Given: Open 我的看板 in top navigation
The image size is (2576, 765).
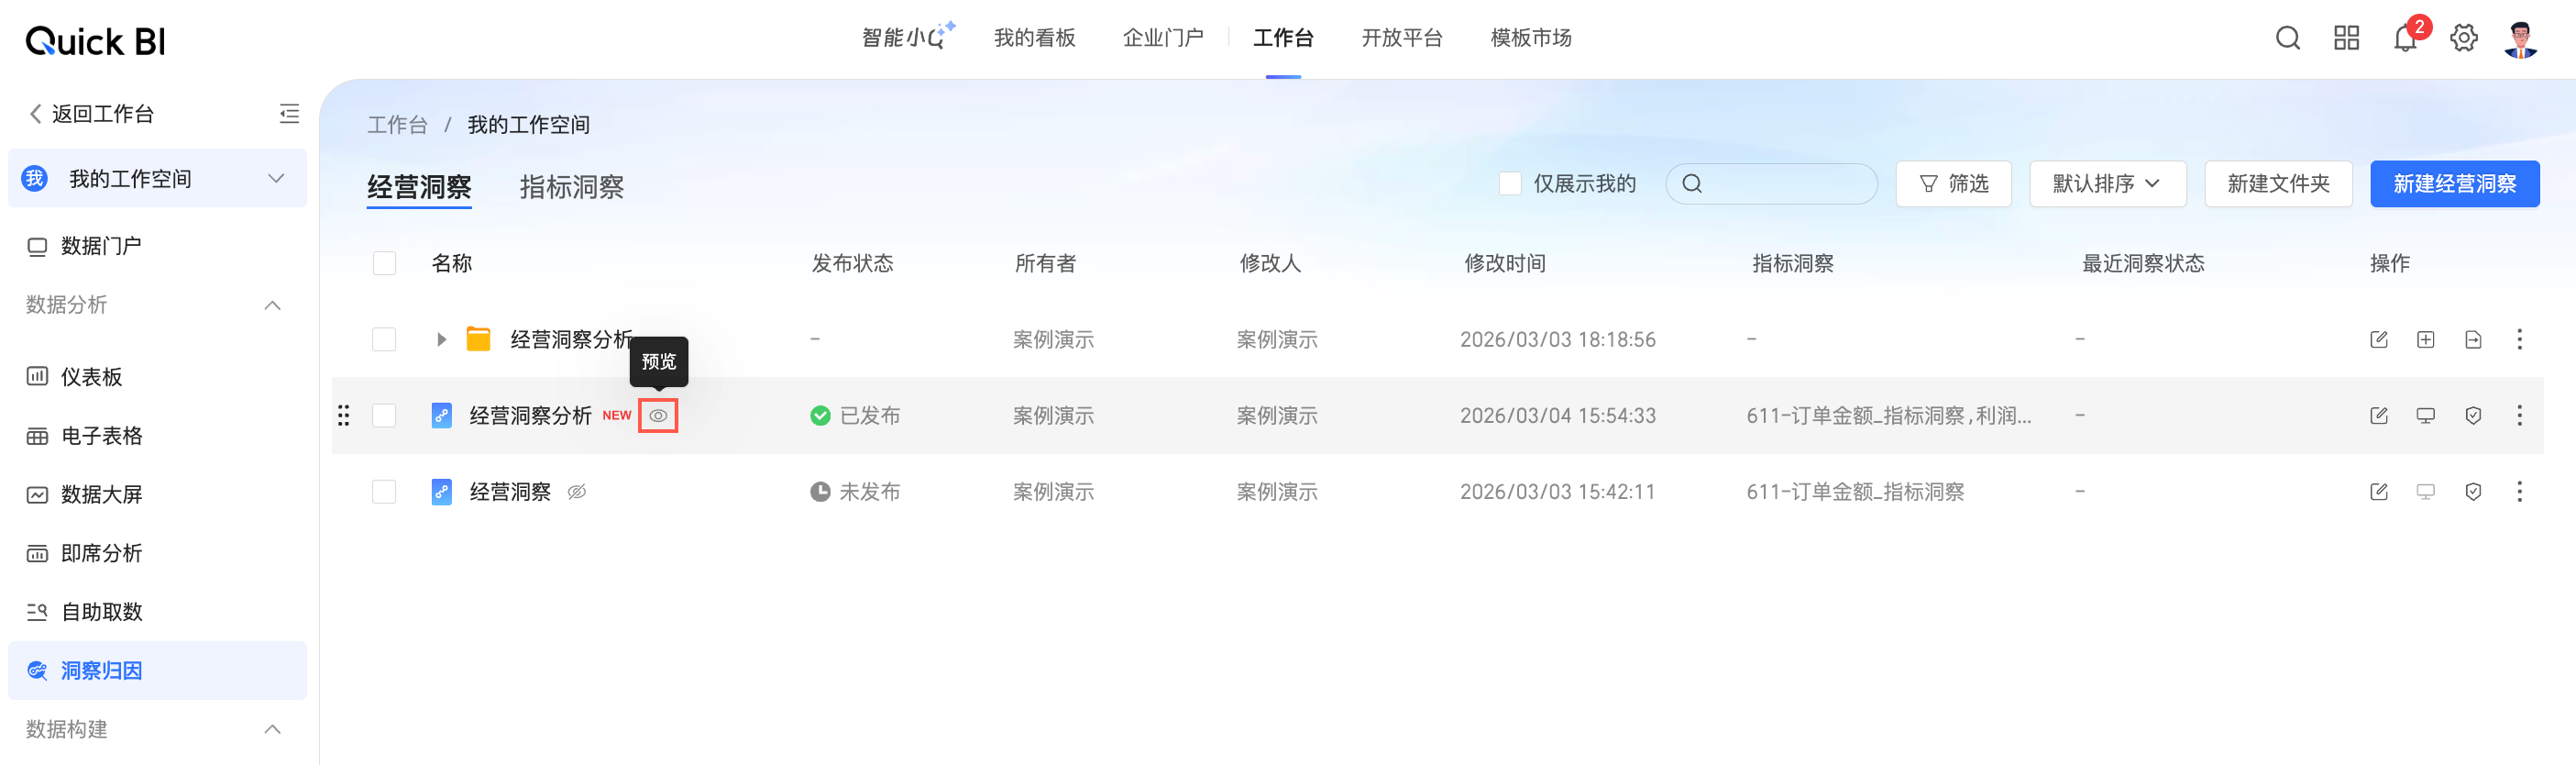Looking at the screenshot, I should coord(1034,37).
